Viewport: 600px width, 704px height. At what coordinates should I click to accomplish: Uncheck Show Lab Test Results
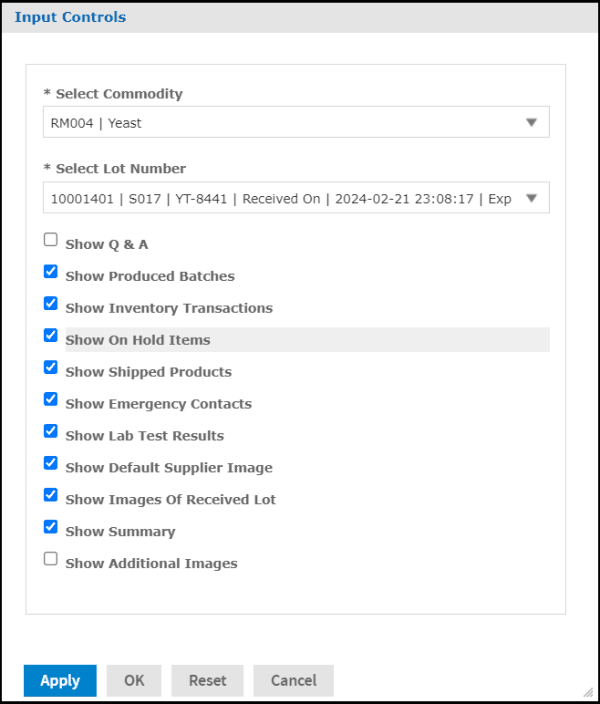coord(51,432)
